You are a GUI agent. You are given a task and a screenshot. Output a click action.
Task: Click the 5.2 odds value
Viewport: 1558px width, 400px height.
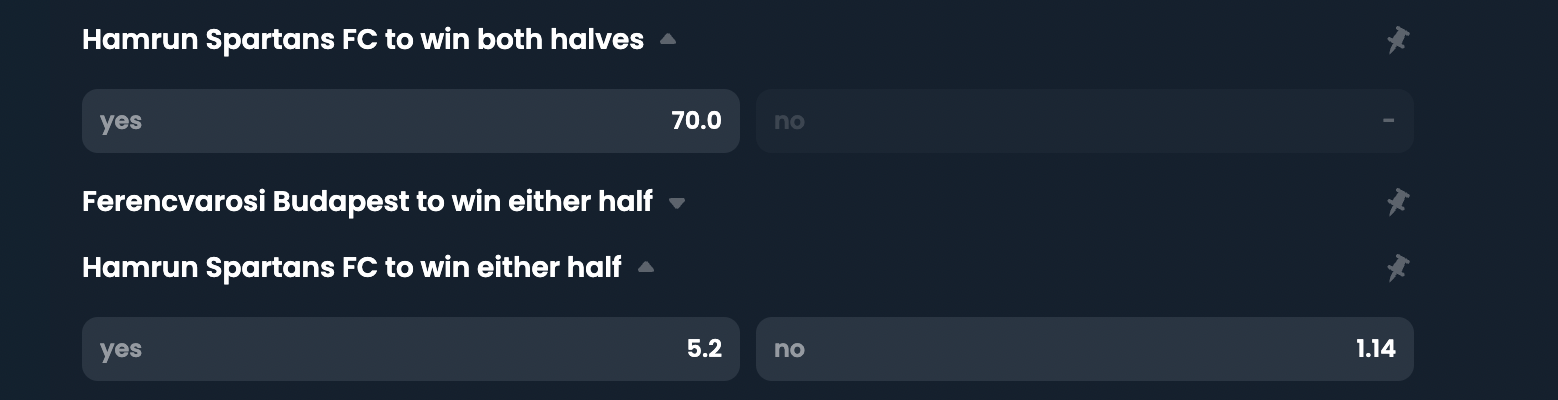[x=704, y=349]
